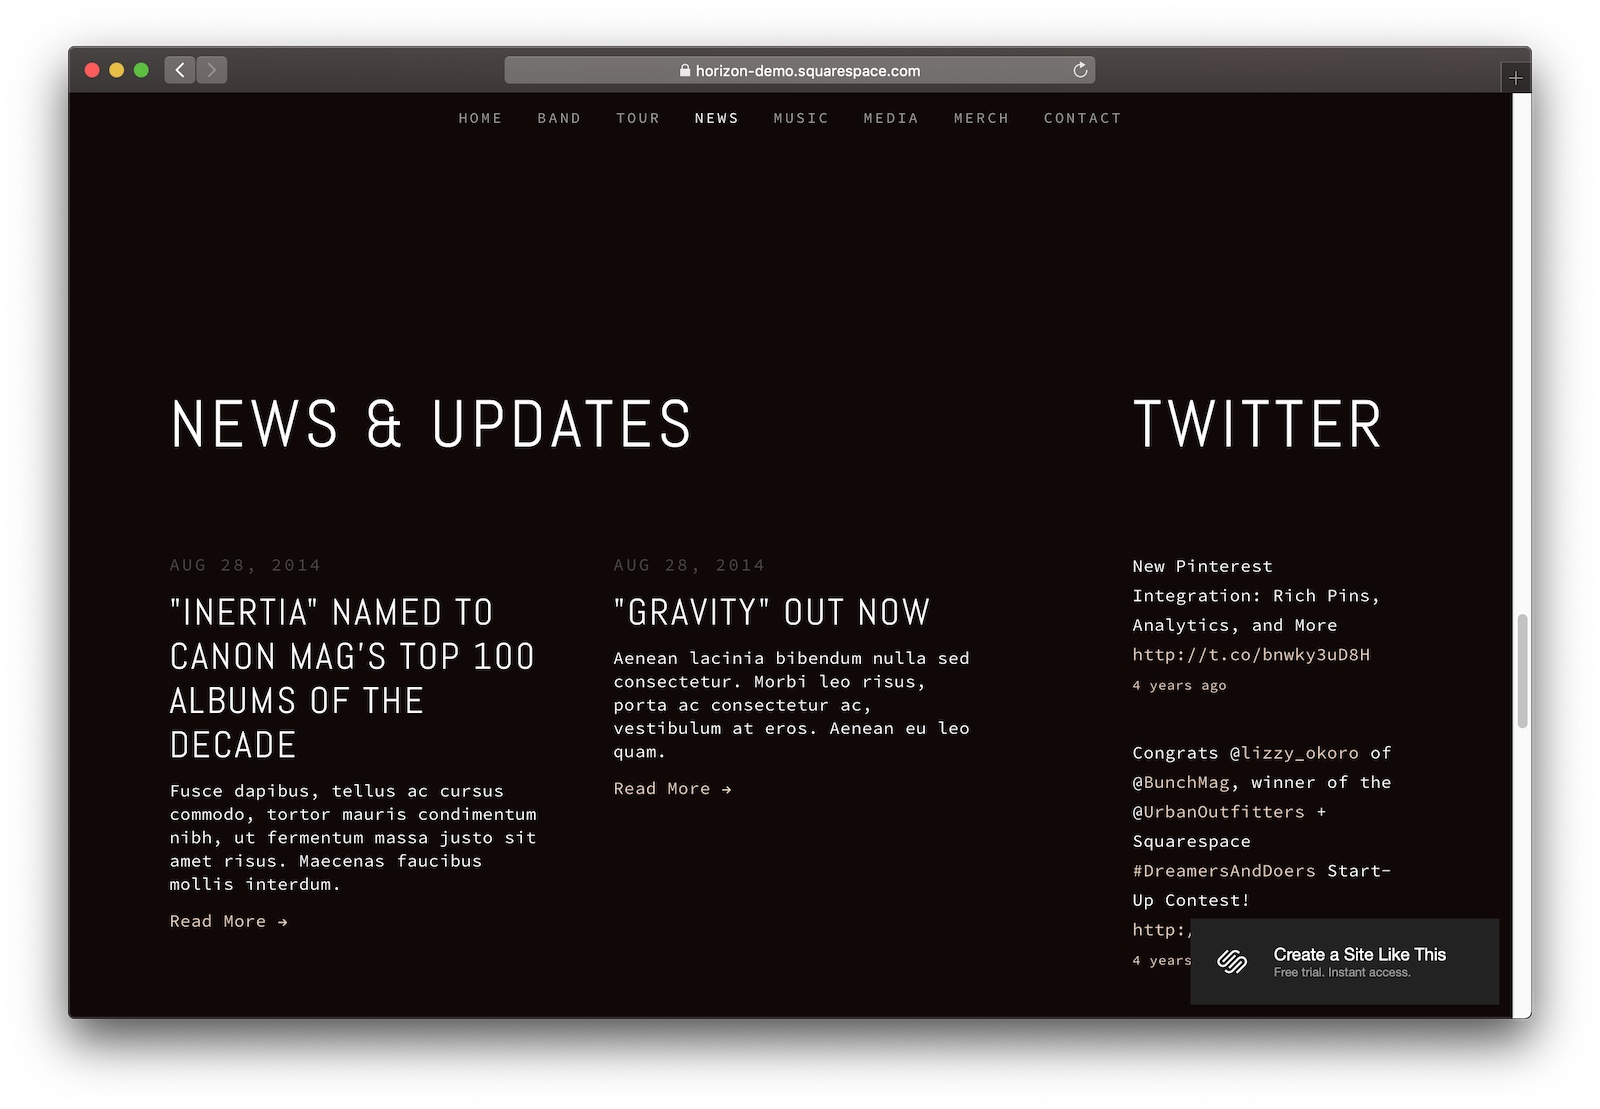Viewport: 1600px width, 1109px height.
Task: Visit the Merch page
Action: click(x=981, y=118)
